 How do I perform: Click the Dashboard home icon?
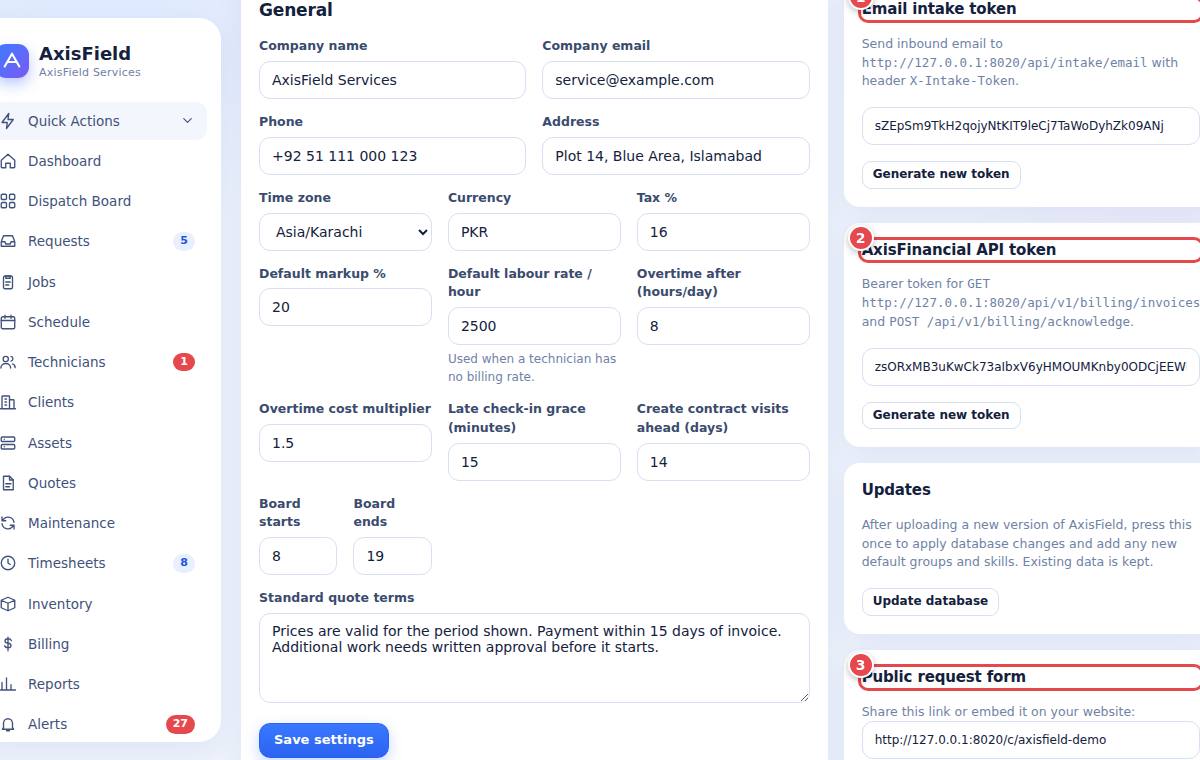[8, 161]
